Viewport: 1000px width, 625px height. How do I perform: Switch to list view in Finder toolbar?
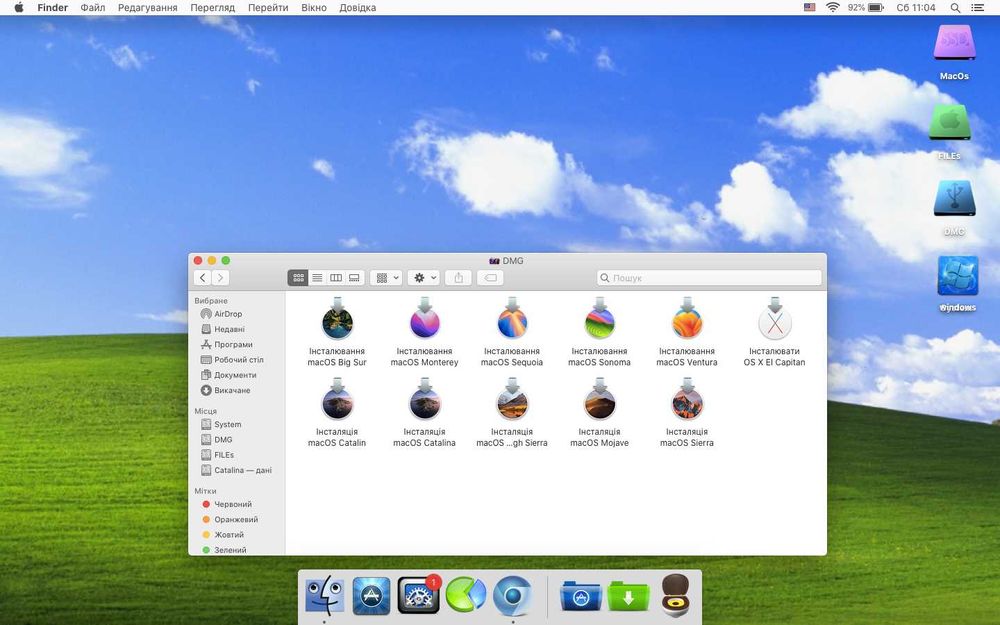(317, 277)
